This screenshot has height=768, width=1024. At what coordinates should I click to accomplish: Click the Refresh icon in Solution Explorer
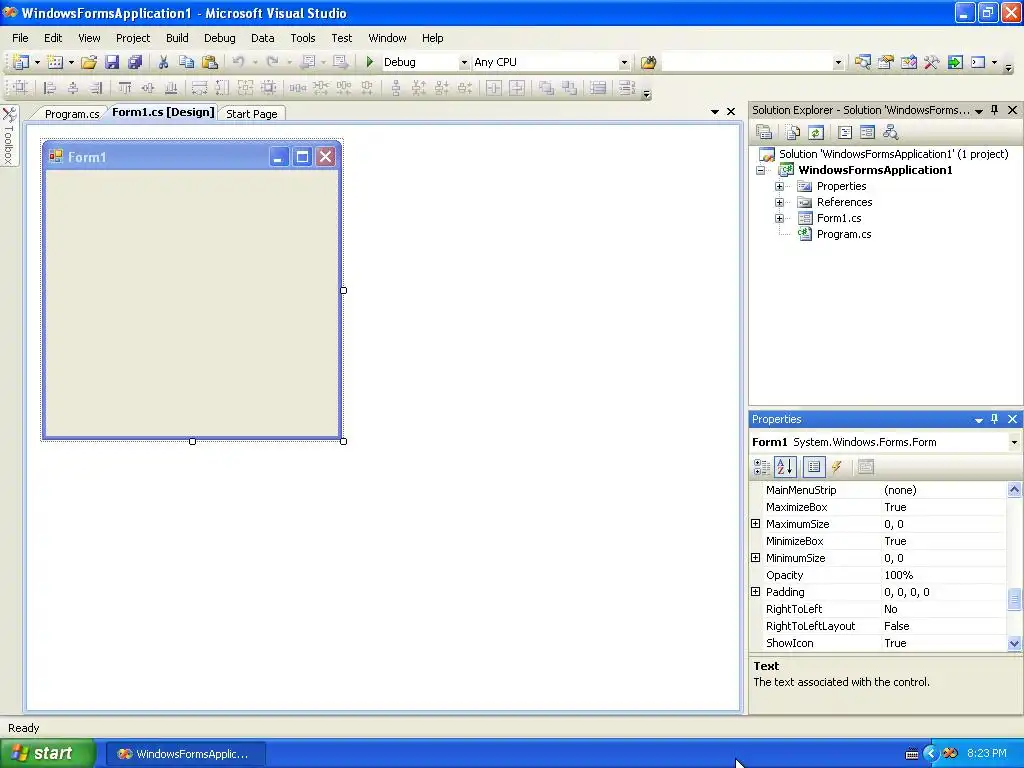(816, 133)
